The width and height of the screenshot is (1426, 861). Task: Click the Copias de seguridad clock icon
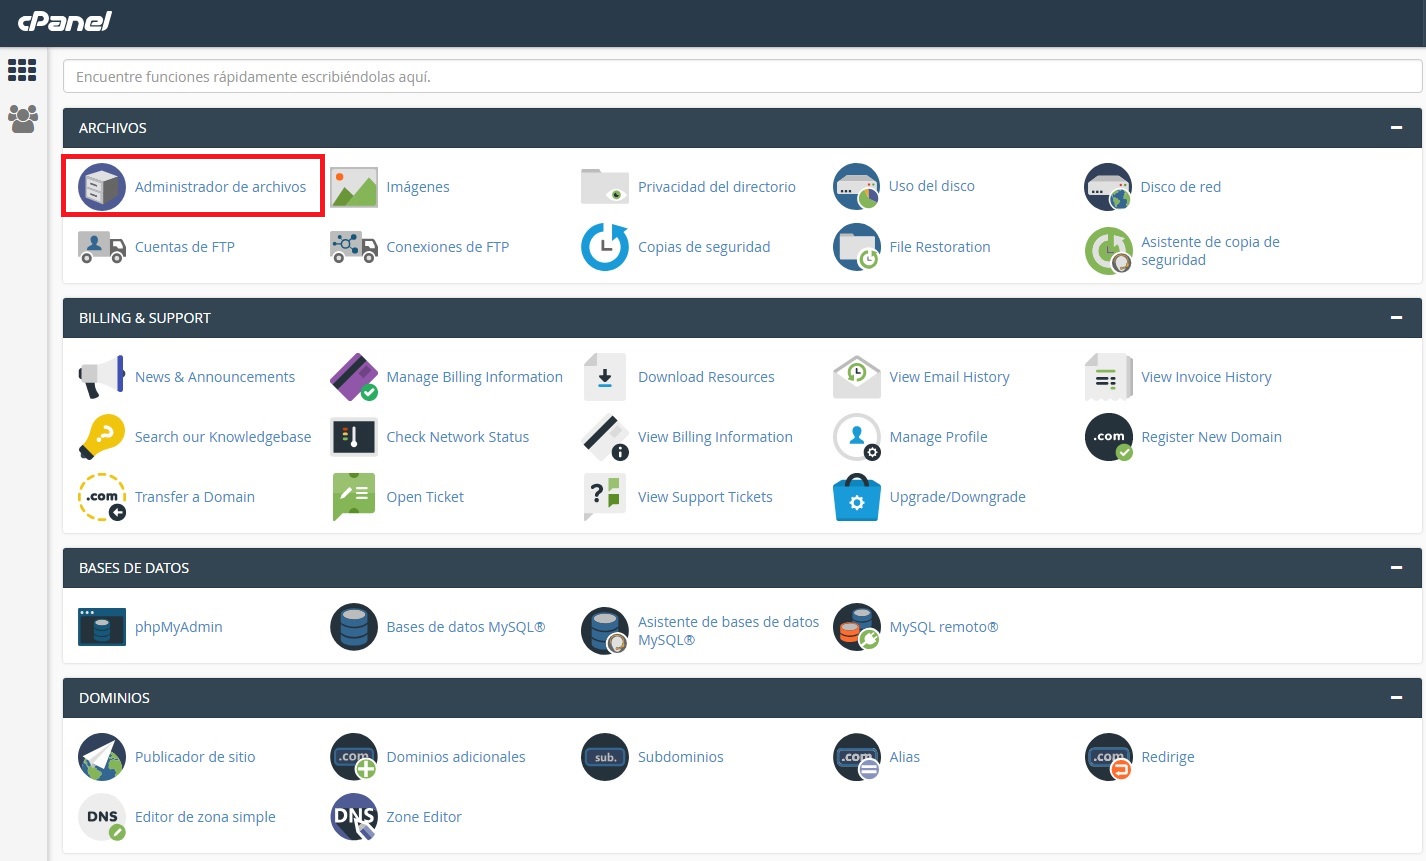[x=605, y=247]
